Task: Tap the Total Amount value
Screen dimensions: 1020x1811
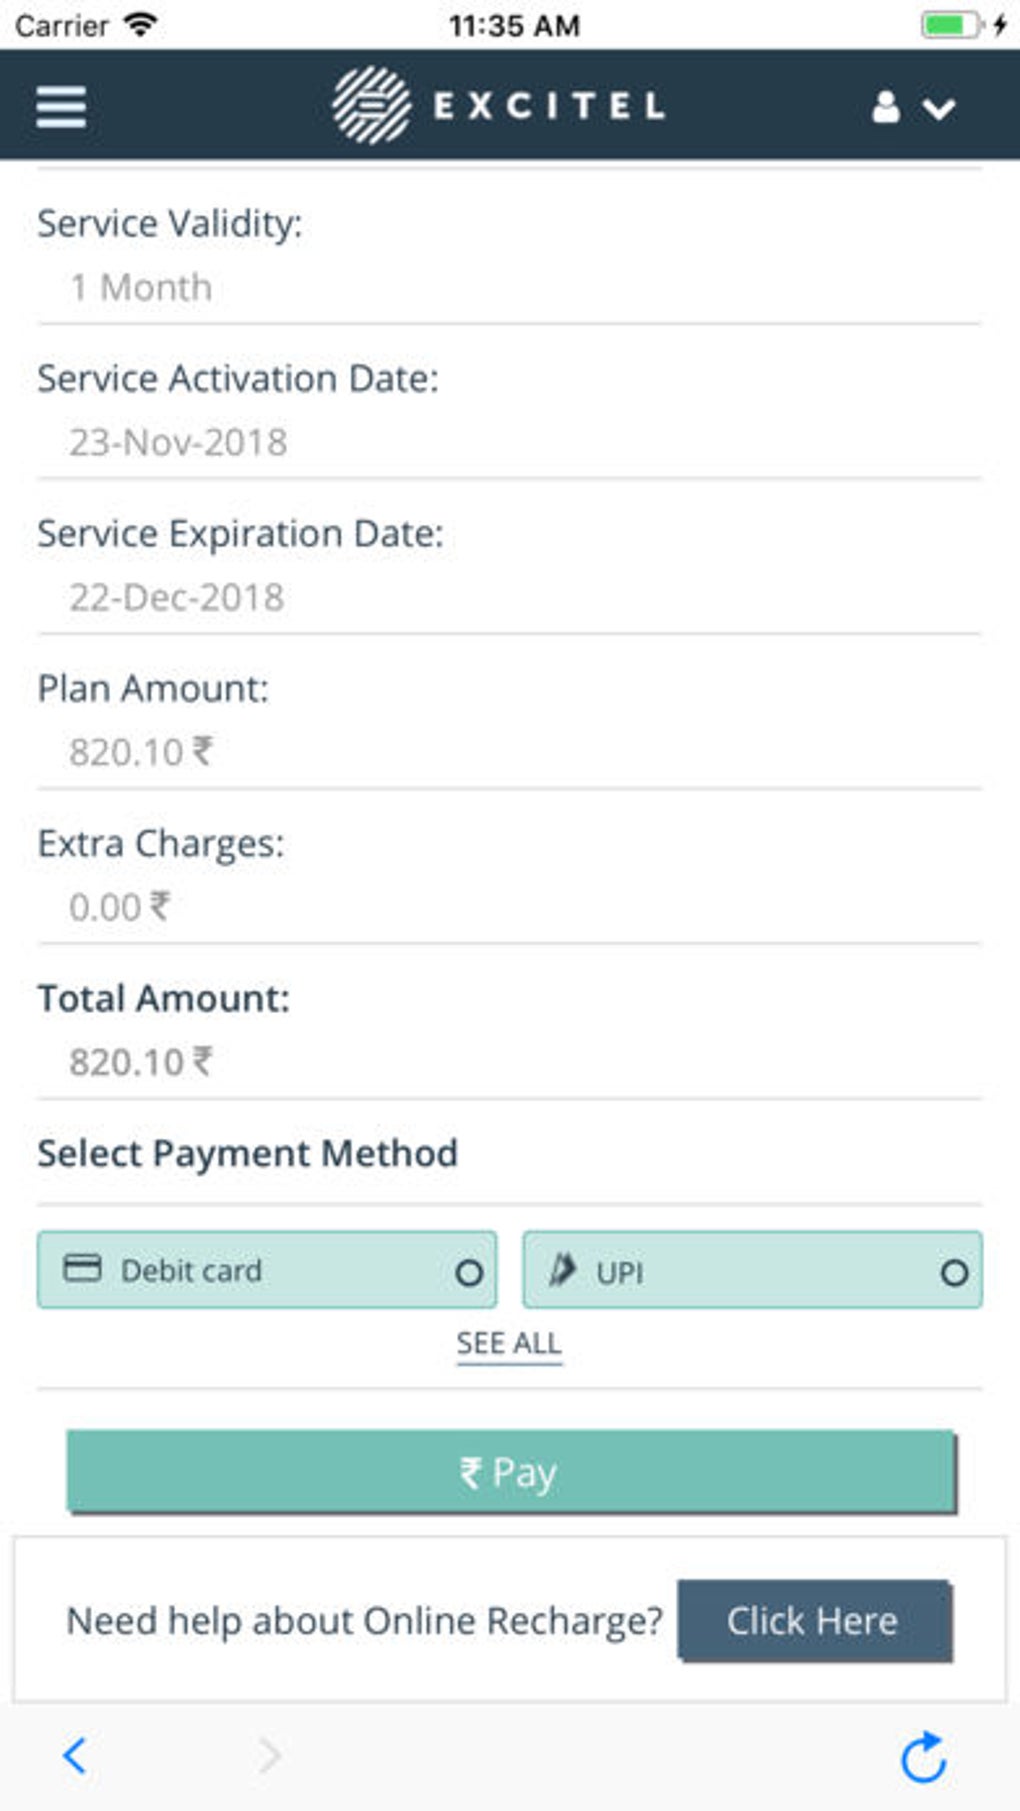Action: (140, 1062)
